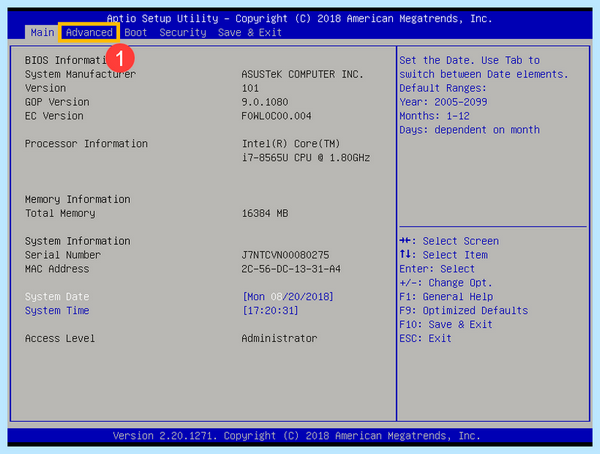Click the System Manufacturer label
The image size is (600, 454).
point(80,74)
